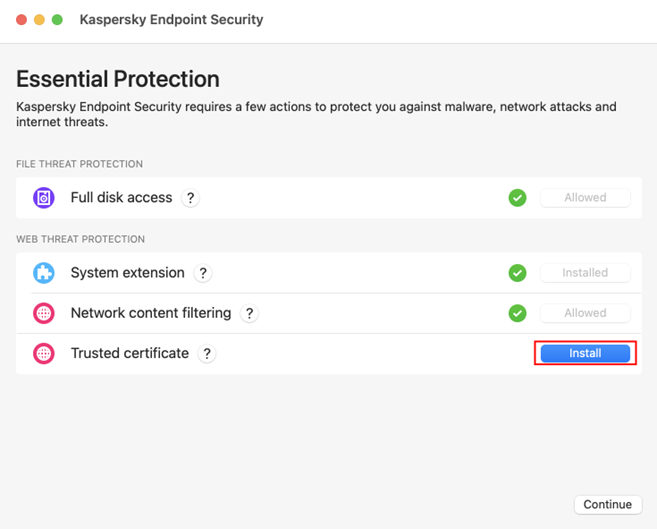Click the Network content filtering globe icon
Screen dimensions: 657x529
click(44, 313)
